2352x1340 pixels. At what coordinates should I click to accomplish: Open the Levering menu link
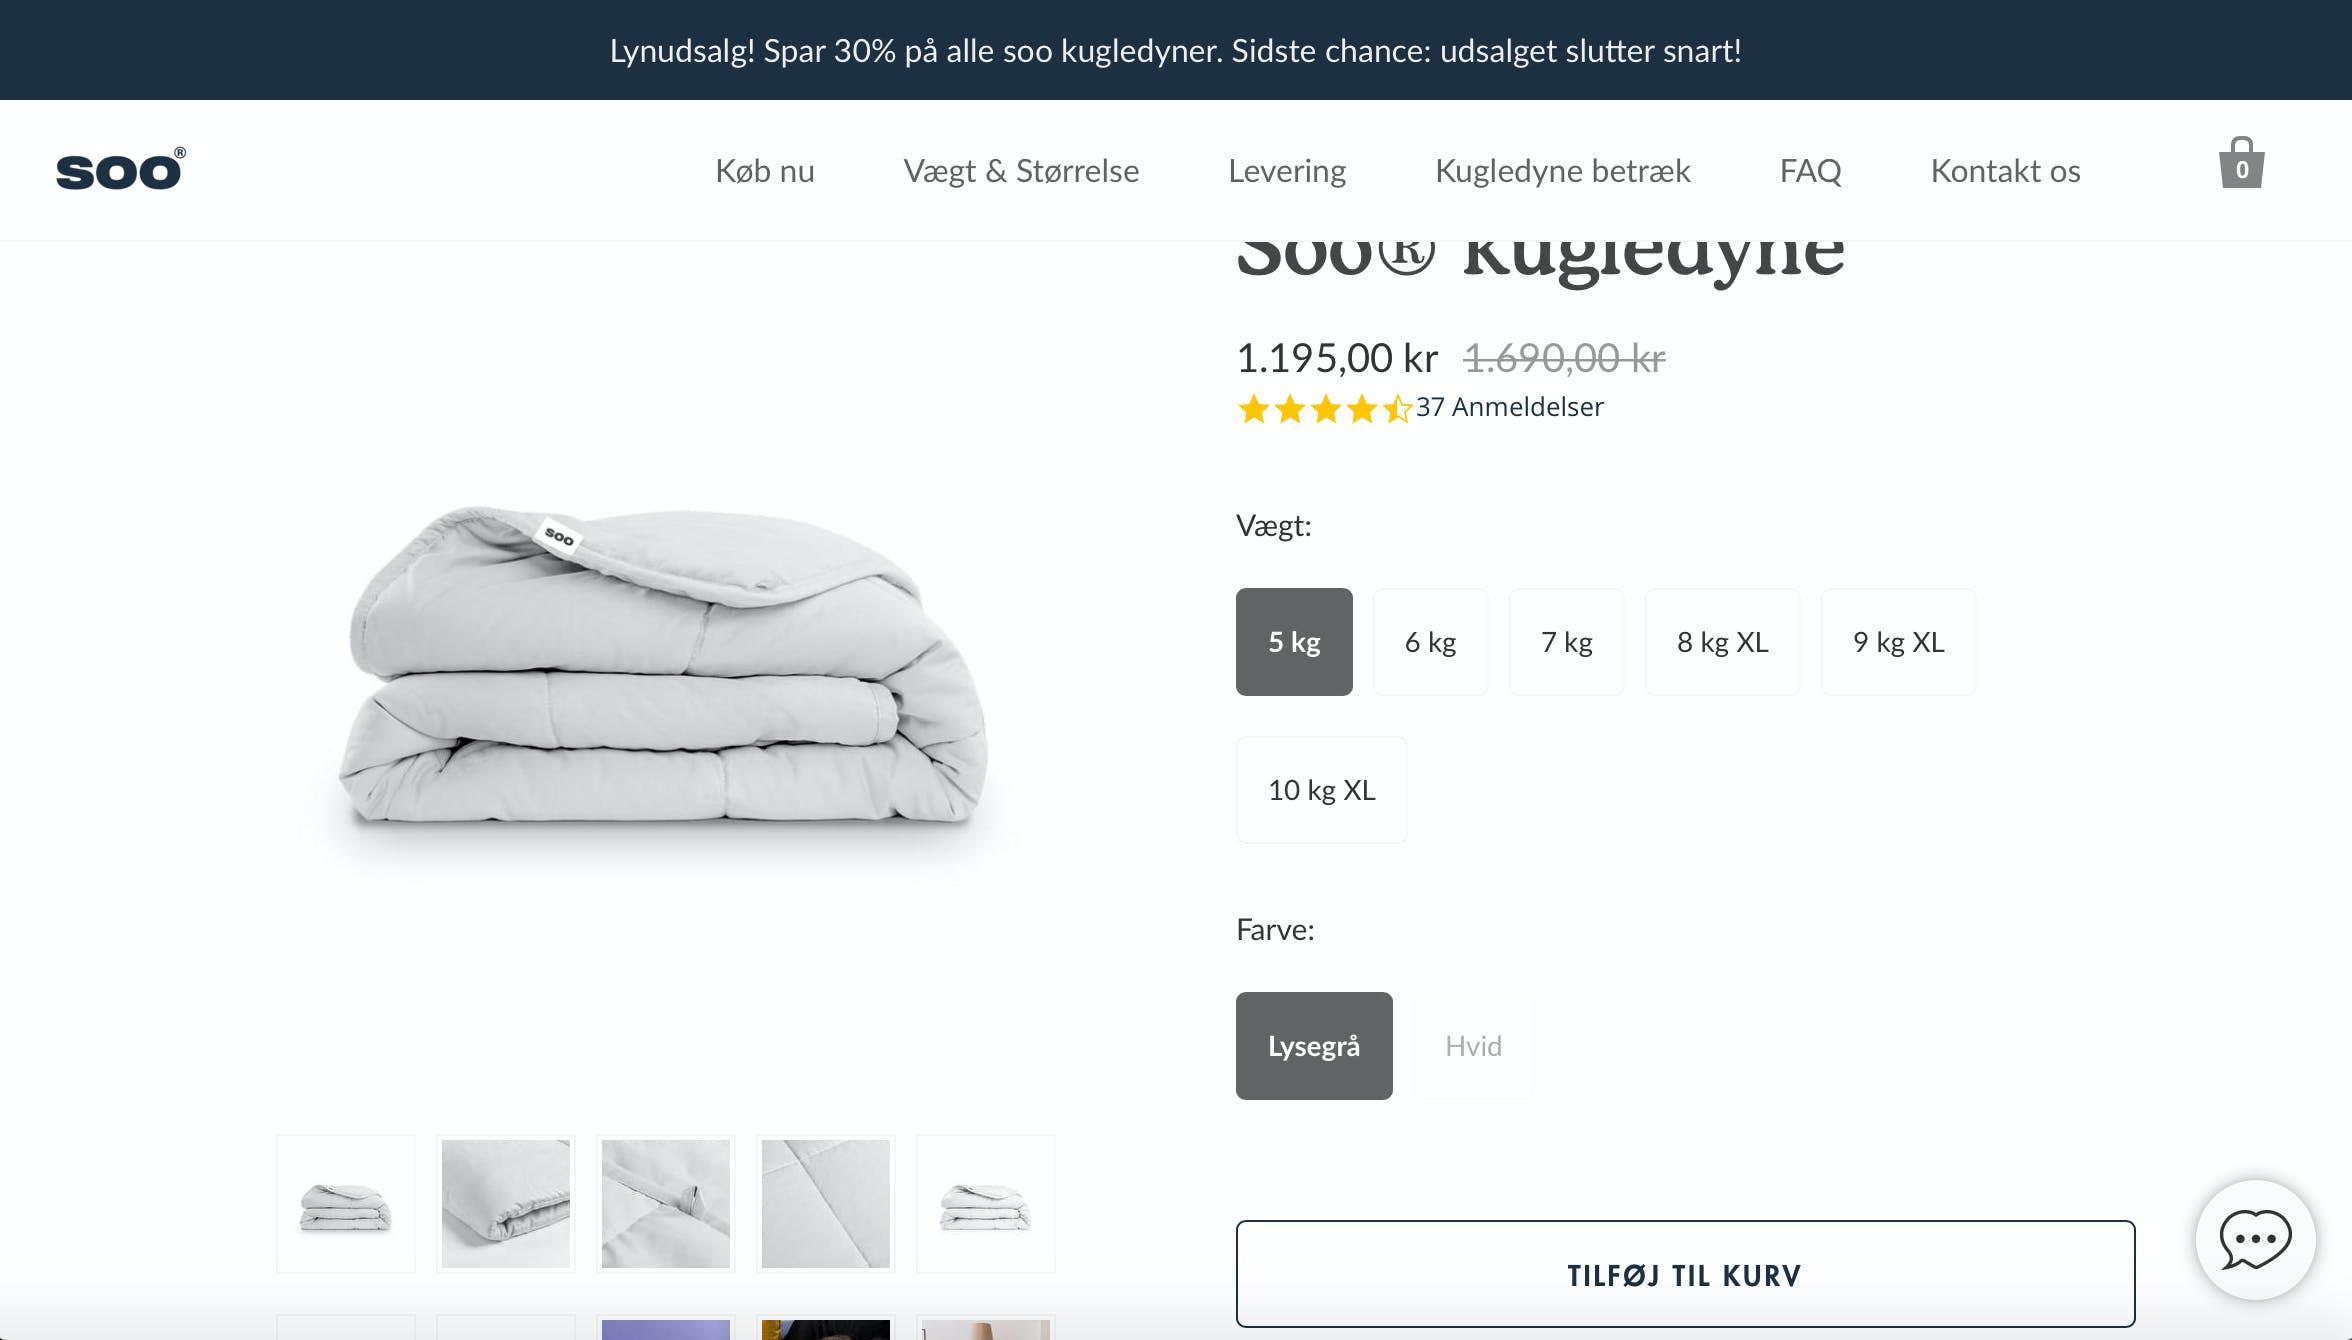coord(1287,171)
